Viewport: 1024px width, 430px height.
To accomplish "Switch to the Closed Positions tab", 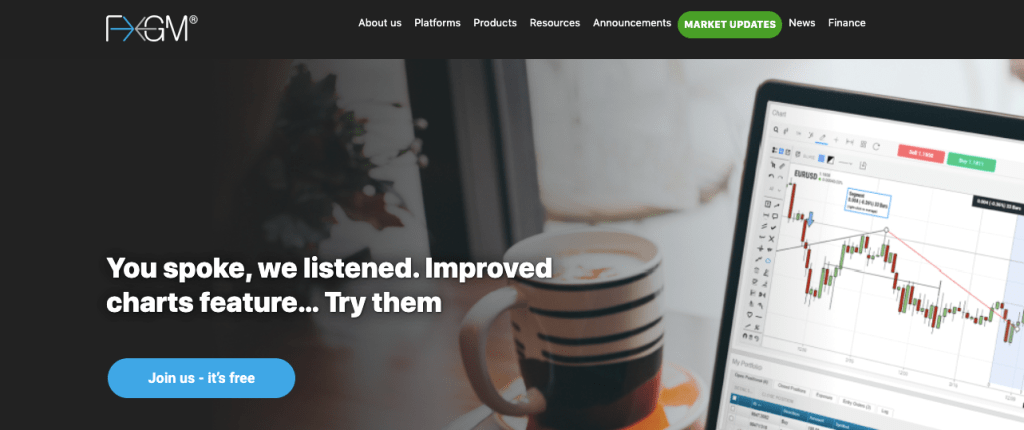I will pos(793,389).
